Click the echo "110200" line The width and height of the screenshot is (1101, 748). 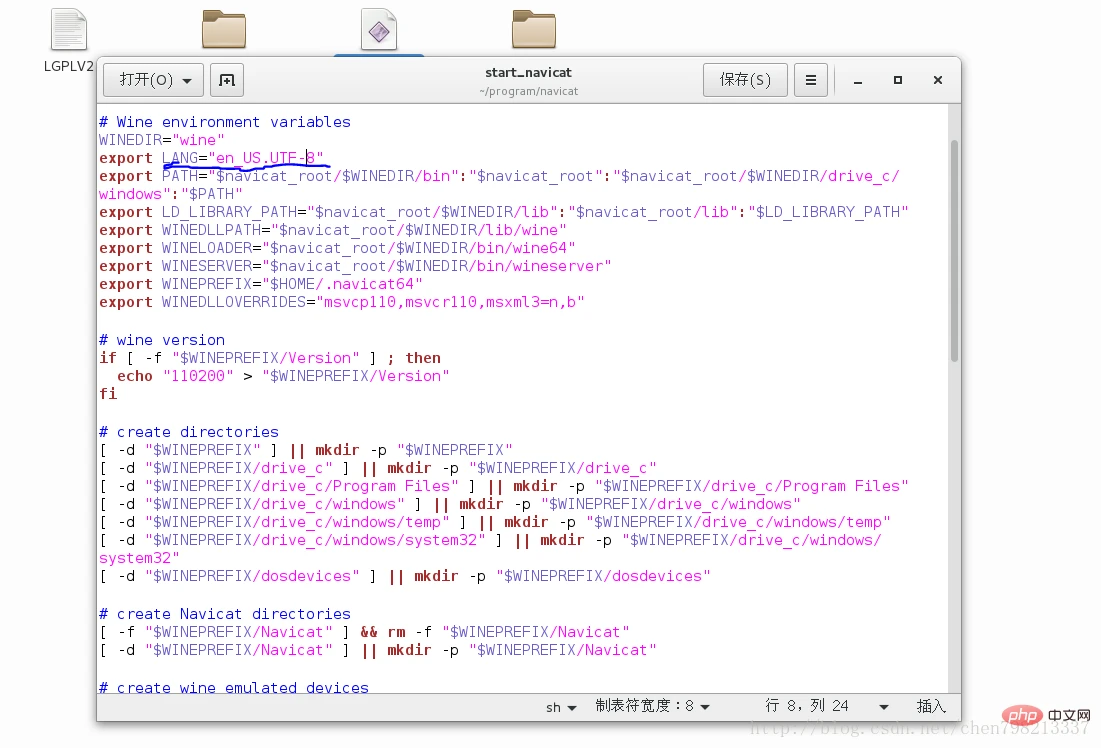[x=283, y=376]
